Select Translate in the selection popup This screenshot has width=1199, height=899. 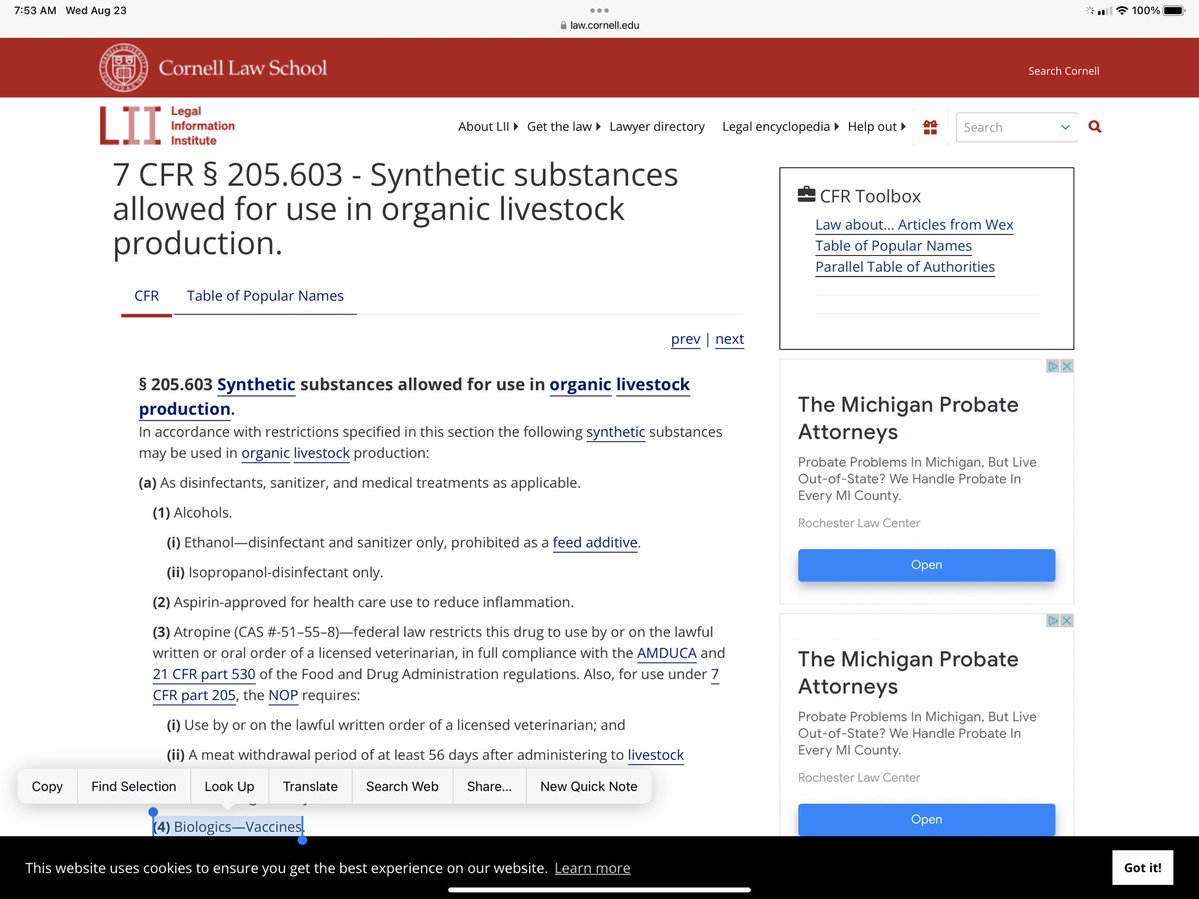coord(310,786)
